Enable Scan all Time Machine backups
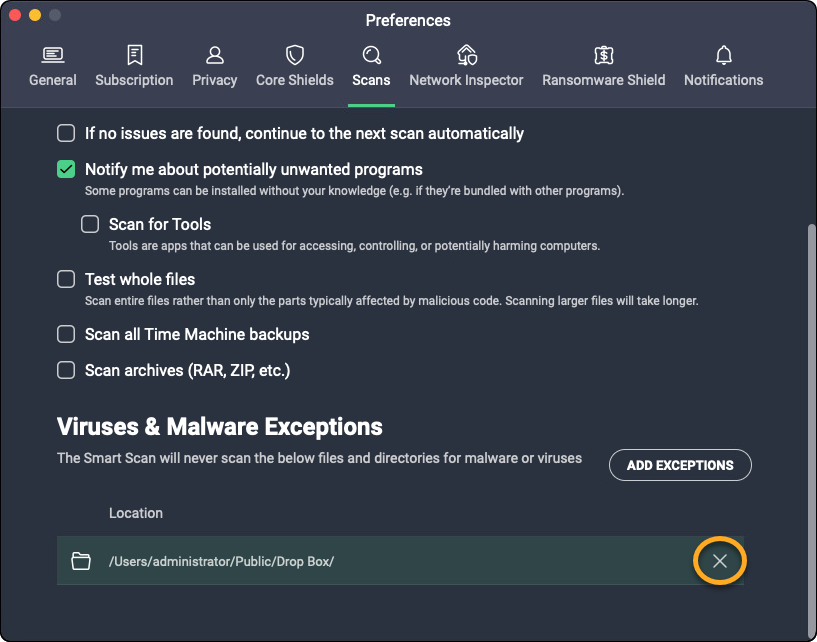The image size is (817, 642). point(66,334)
